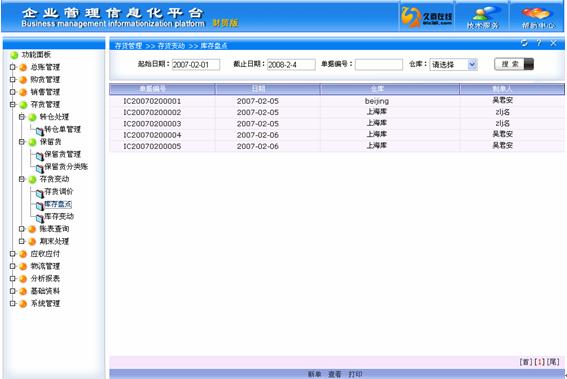The width and height of the screenshot is (567, 379).
Task: Click 存货管理 in the breadcrumb bar
Action: [128, 46]
